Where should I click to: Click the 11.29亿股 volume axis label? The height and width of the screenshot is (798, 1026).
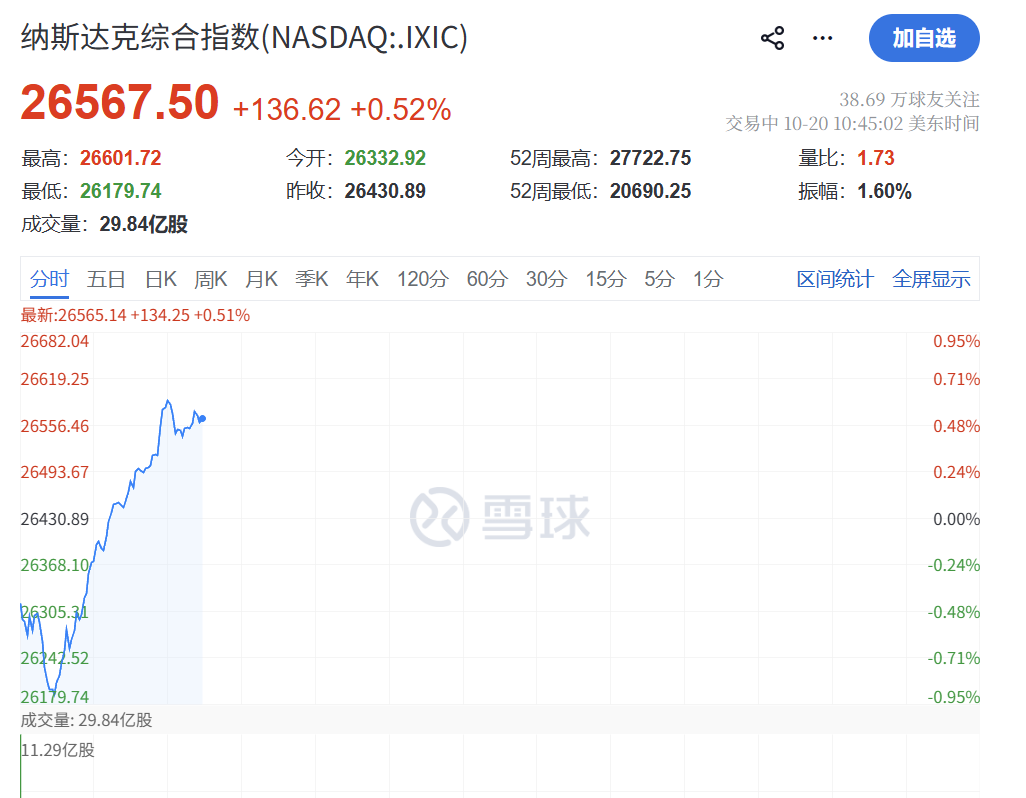(58, 750)
